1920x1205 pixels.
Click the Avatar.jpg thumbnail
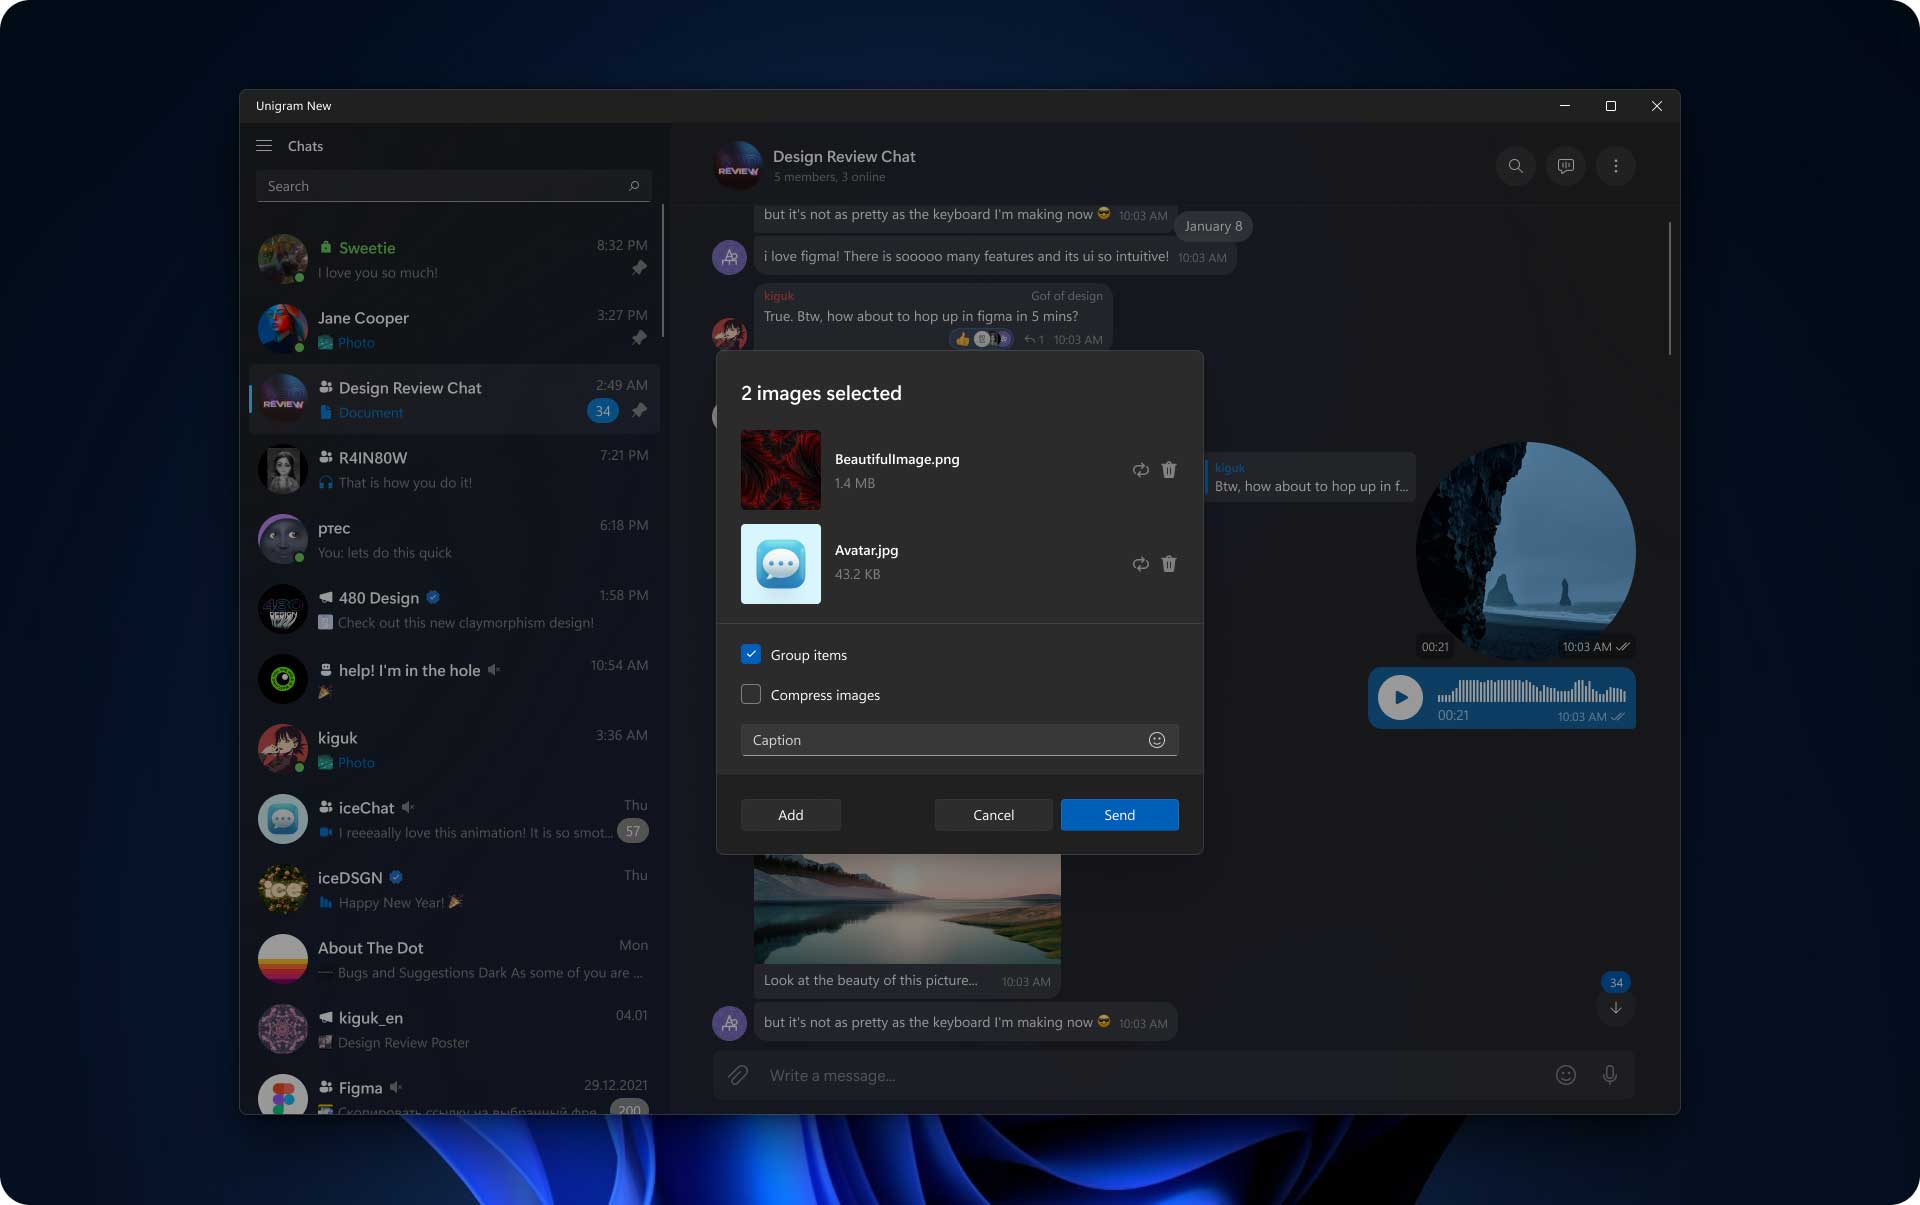click(781, 564)
